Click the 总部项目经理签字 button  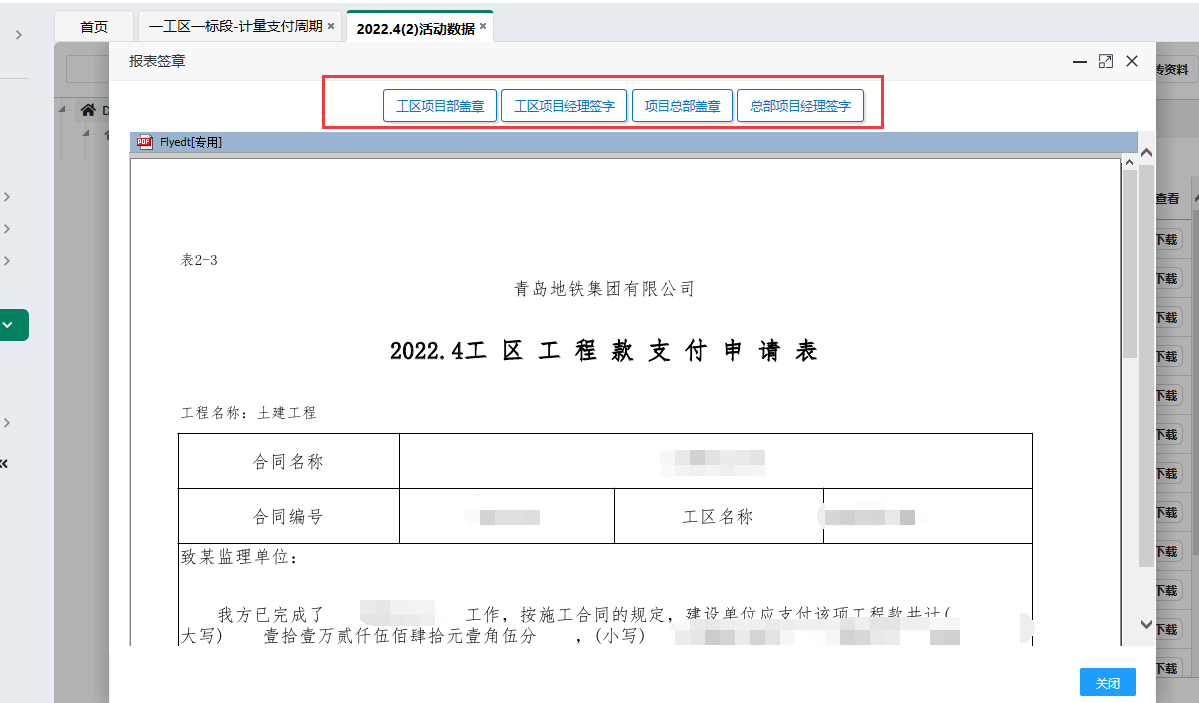coord(800,106)
